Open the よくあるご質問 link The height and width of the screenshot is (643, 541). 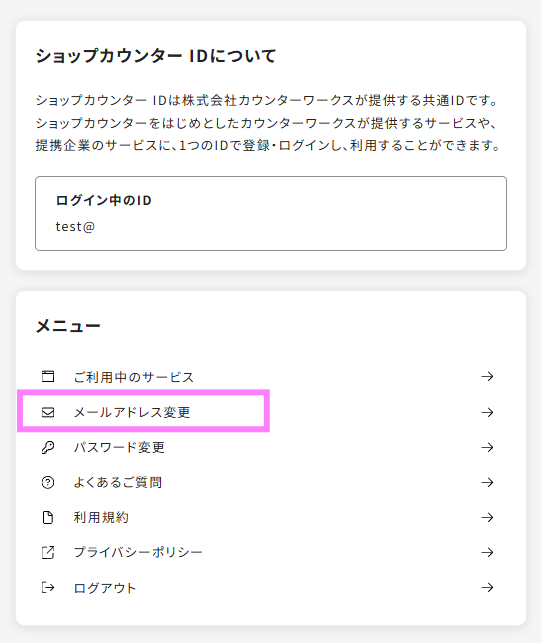click(271, 482)
